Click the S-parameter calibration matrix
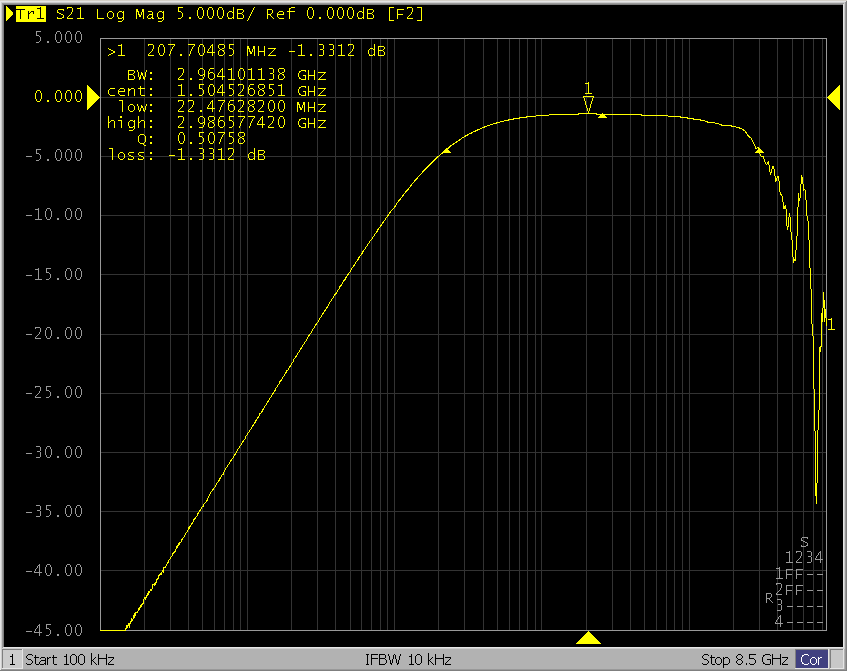Screen dimensions: 847x671 (x=799, y=583)
